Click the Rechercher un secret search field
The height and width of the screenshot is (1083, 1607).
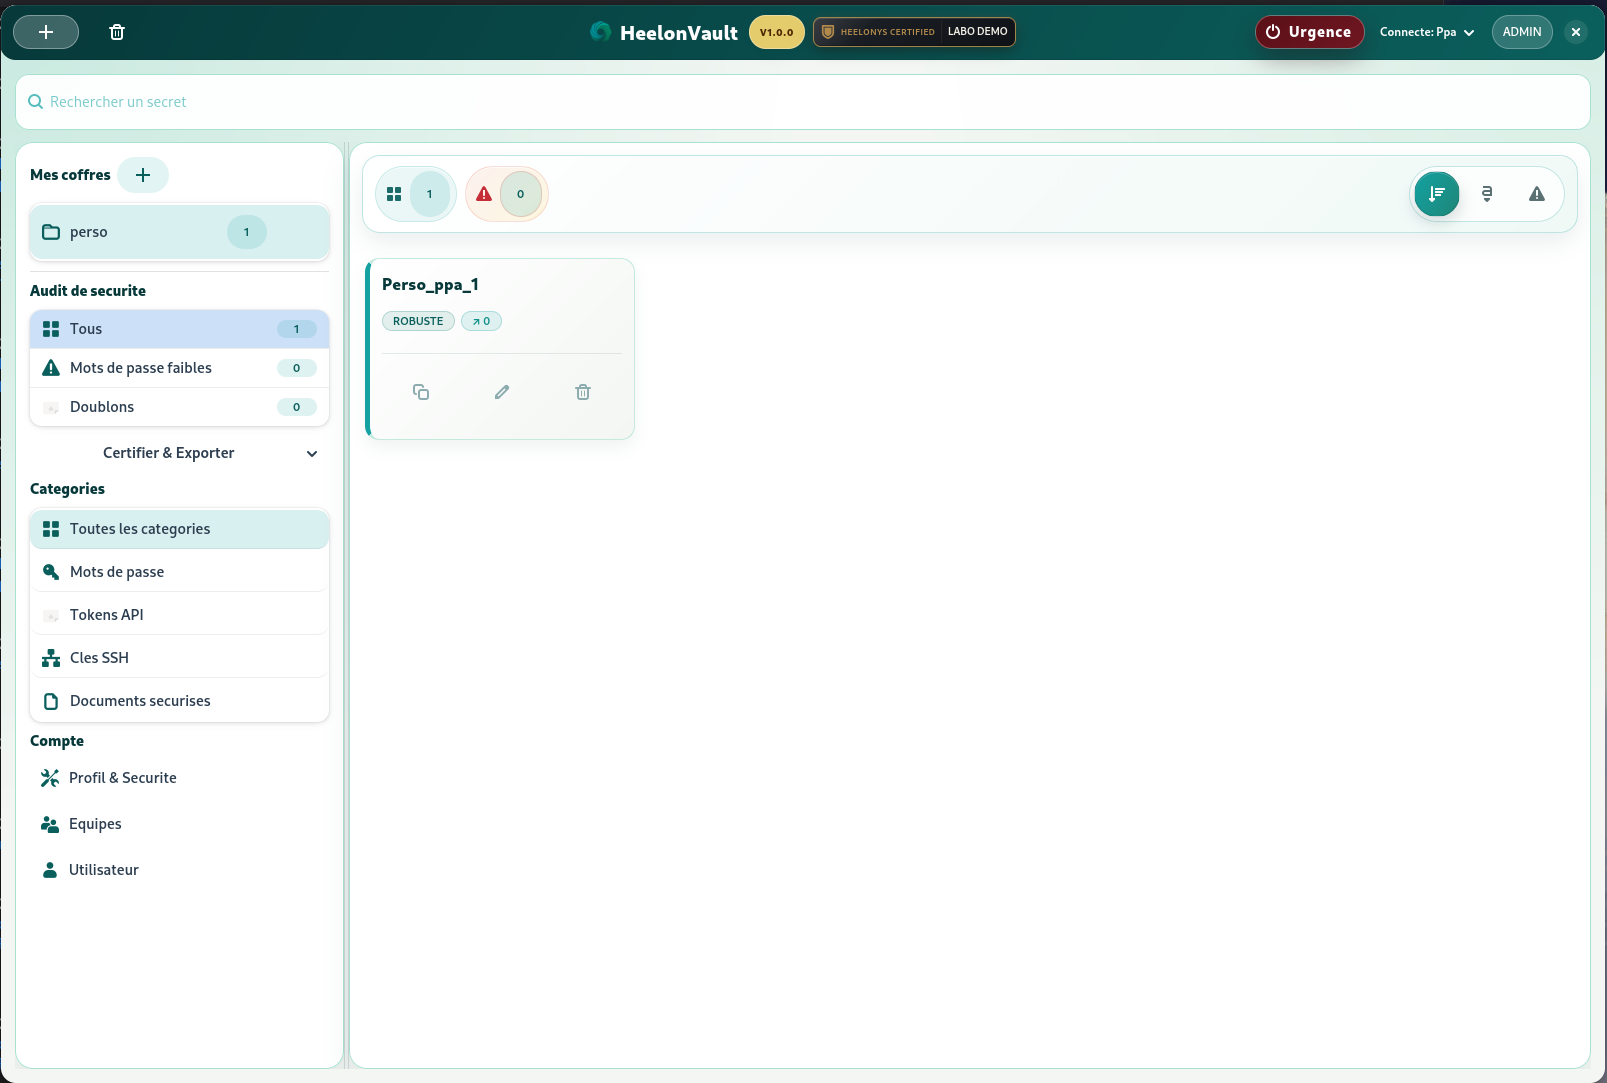tap(802, 102)
